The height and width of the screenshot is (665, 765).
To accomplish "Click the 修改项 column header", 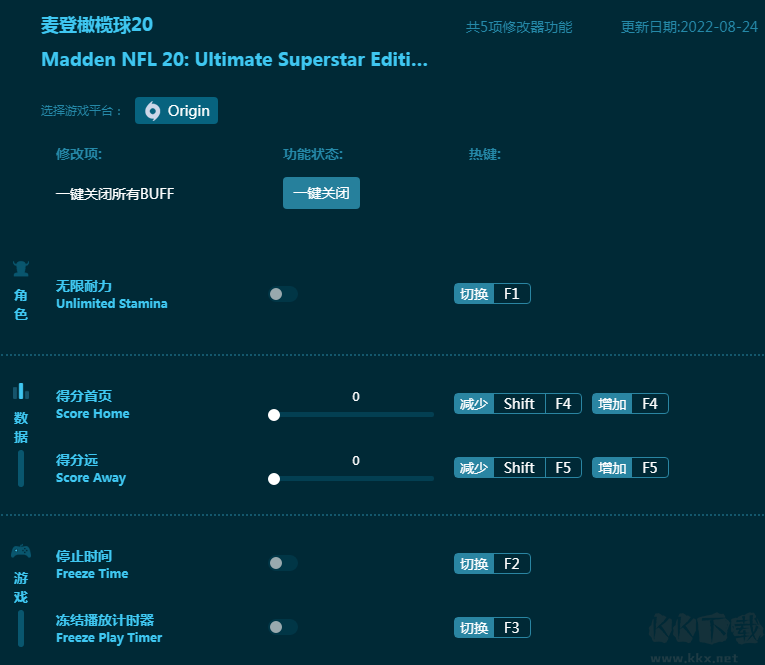I will [79, 154].
